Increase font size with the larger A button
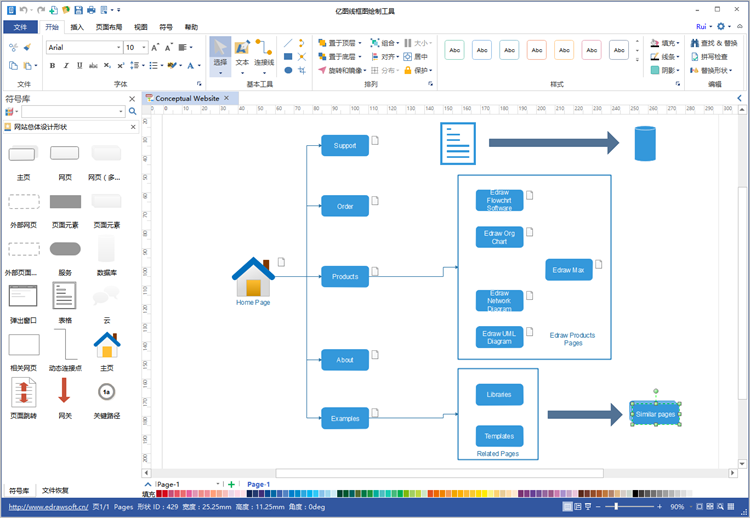 154,47
